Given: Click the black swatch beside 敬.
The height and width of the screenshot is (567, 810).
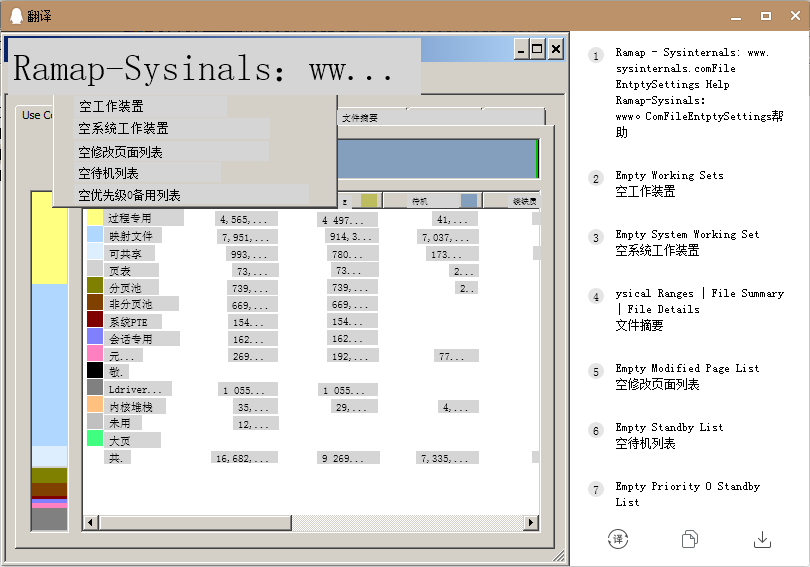Looking at the screenshot, I should (x=95, y=371).
